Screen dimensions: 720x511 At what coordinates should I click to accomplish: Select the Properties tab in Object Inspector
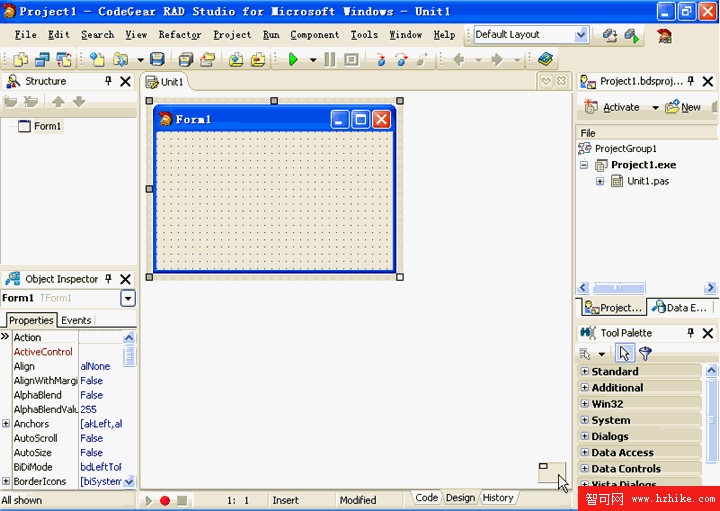tap(31, 320)
